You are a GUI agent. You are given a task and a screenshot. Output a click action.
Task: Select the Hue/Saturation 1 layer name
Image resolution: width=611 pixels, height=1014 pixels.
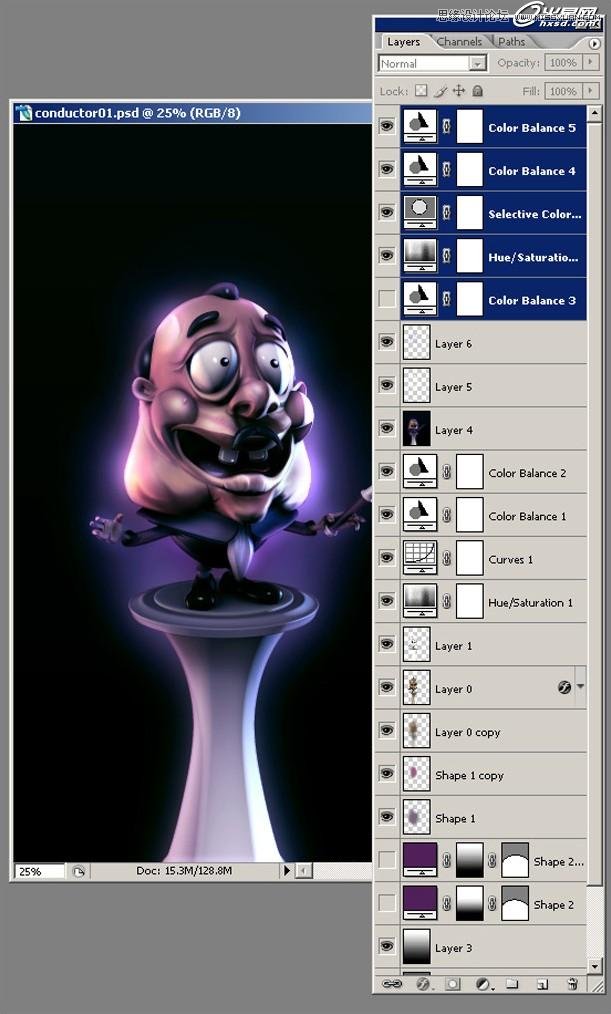point(530,602)
